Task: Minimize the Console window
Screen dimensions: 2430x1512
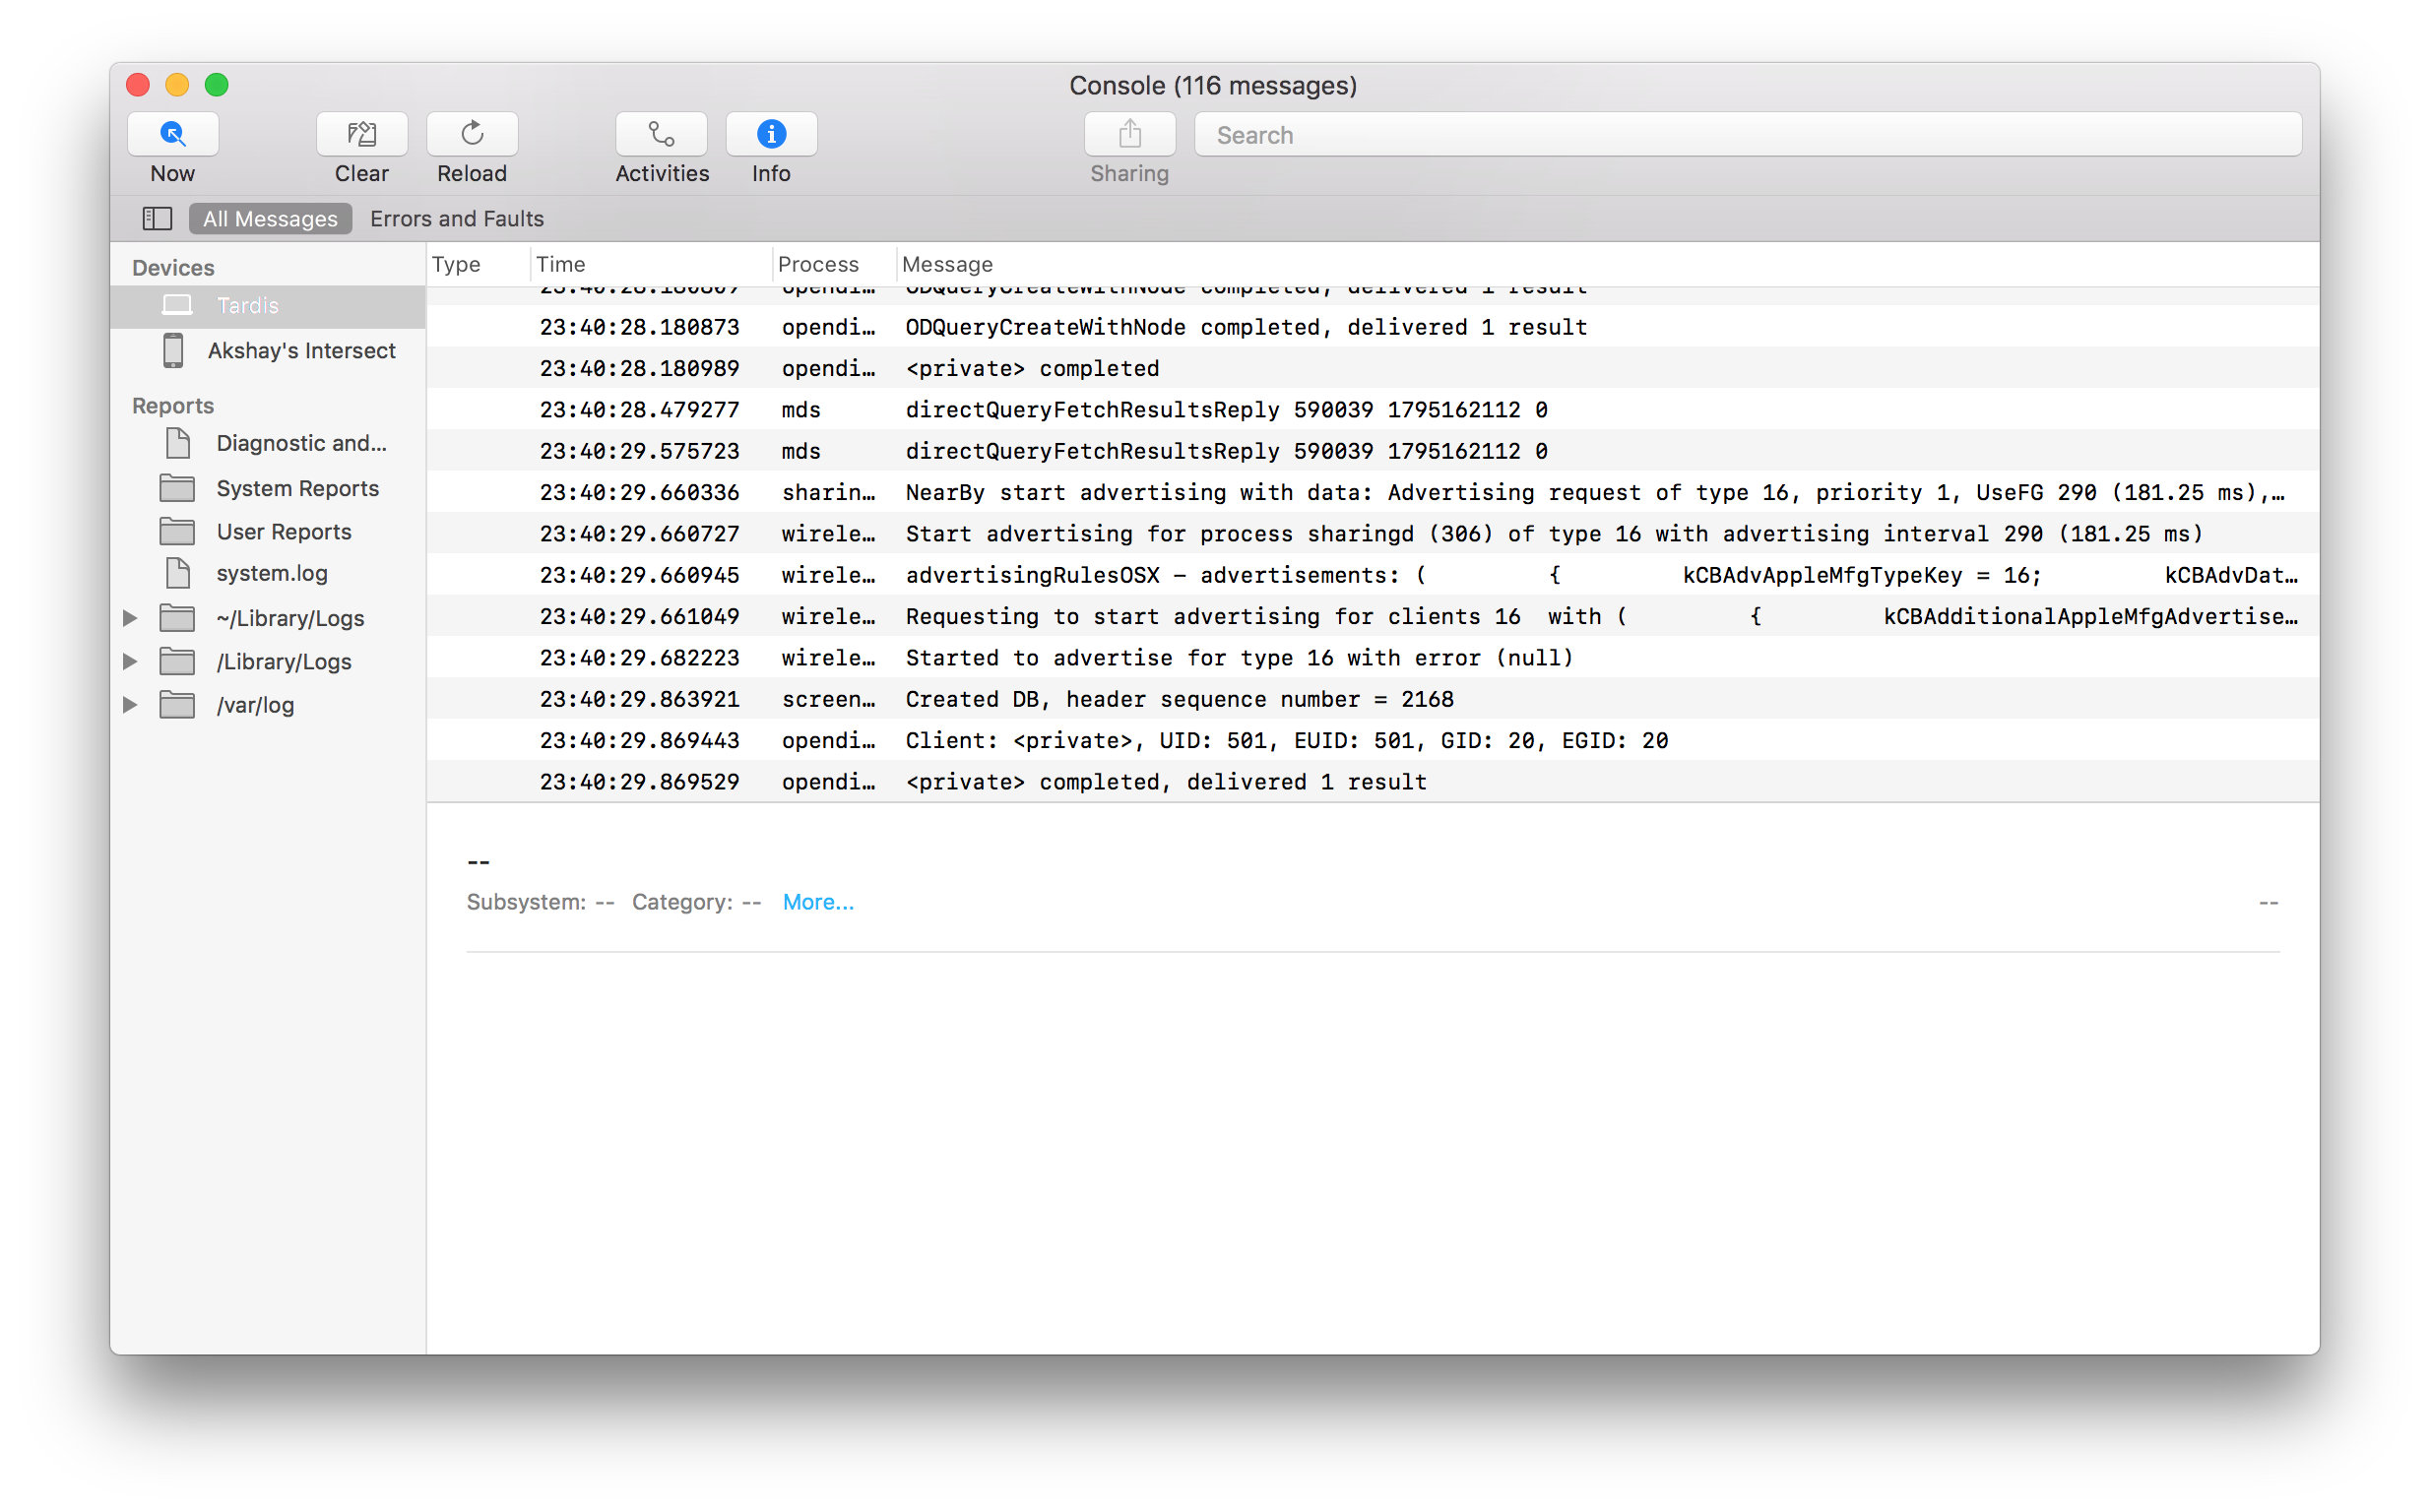Action: 177,85
